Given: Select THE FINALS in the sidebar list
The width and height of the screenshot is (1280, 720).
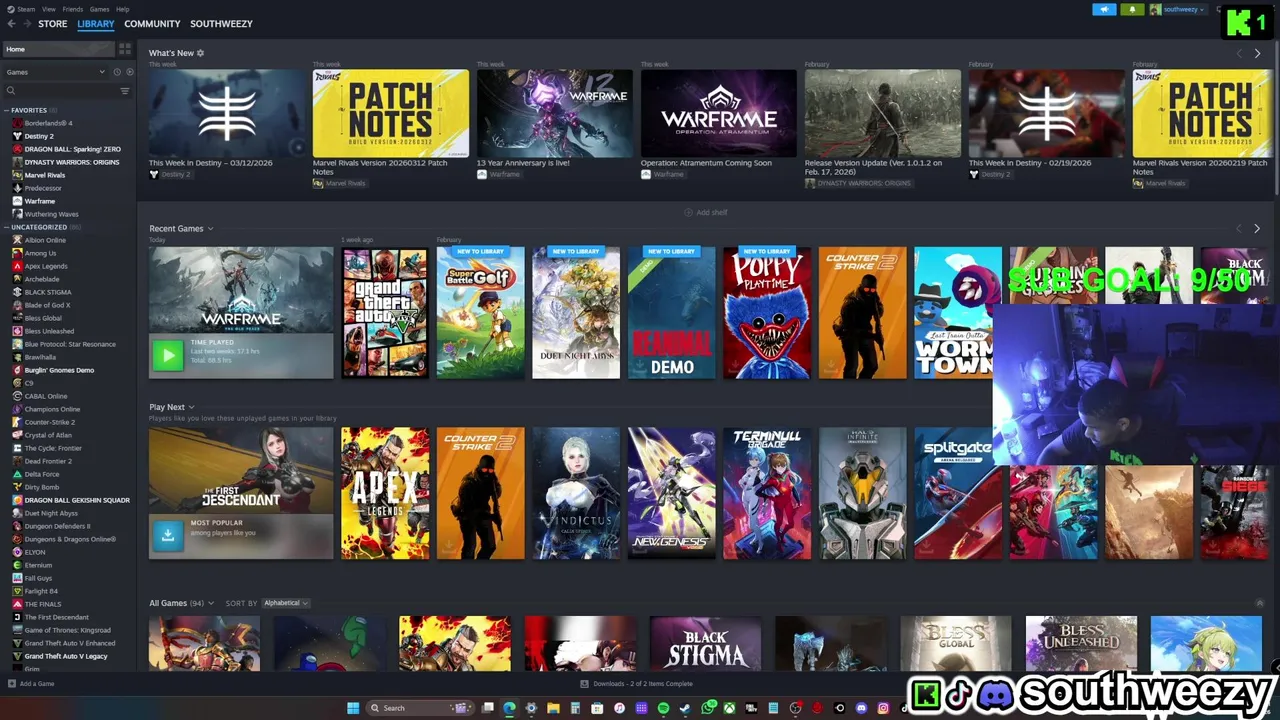Looking at the screenshot, I should 43,604.
